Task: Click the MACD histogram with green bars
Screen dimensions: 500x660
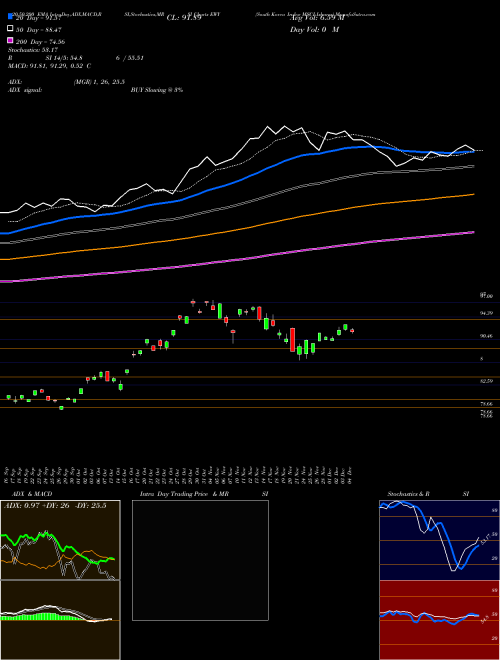Action: (60, 620)
